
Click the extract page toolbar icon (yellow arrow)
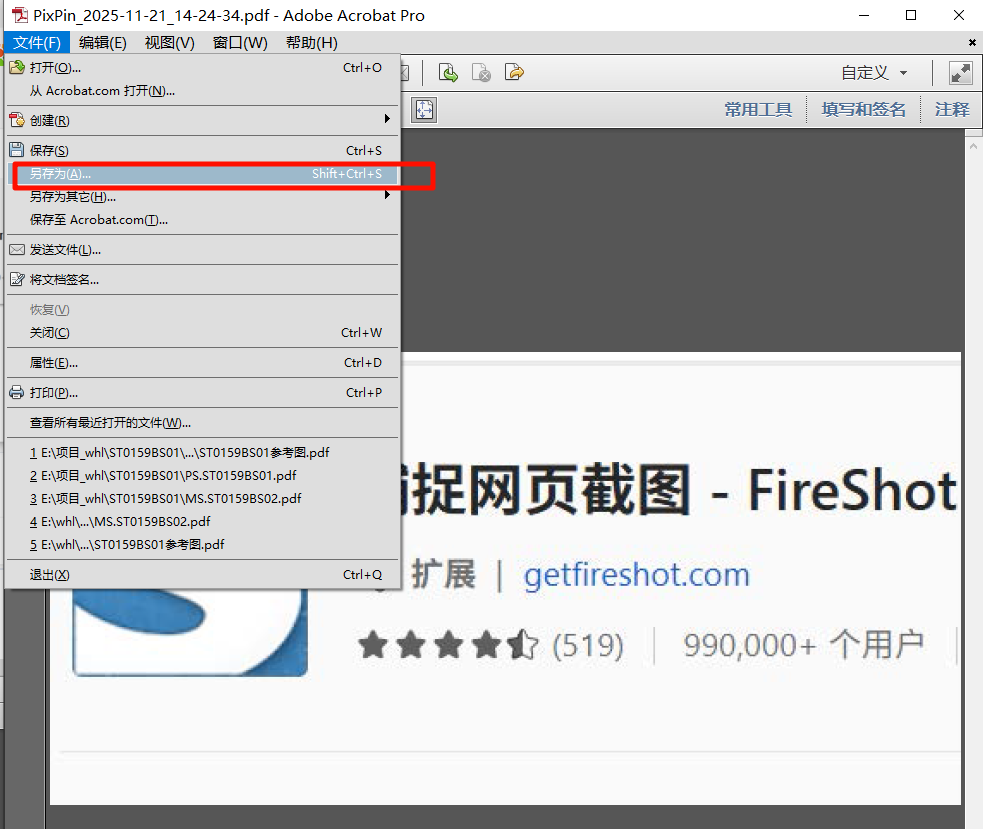tap(514, 73)
